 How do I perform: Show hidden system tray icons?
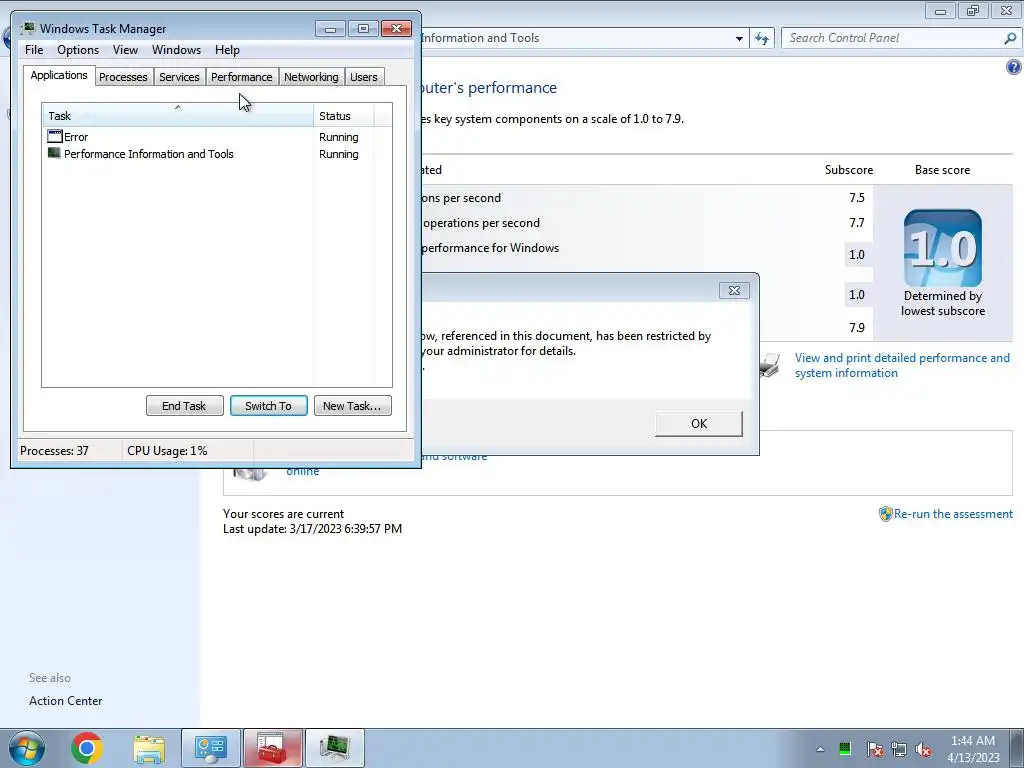coord(820,749)
